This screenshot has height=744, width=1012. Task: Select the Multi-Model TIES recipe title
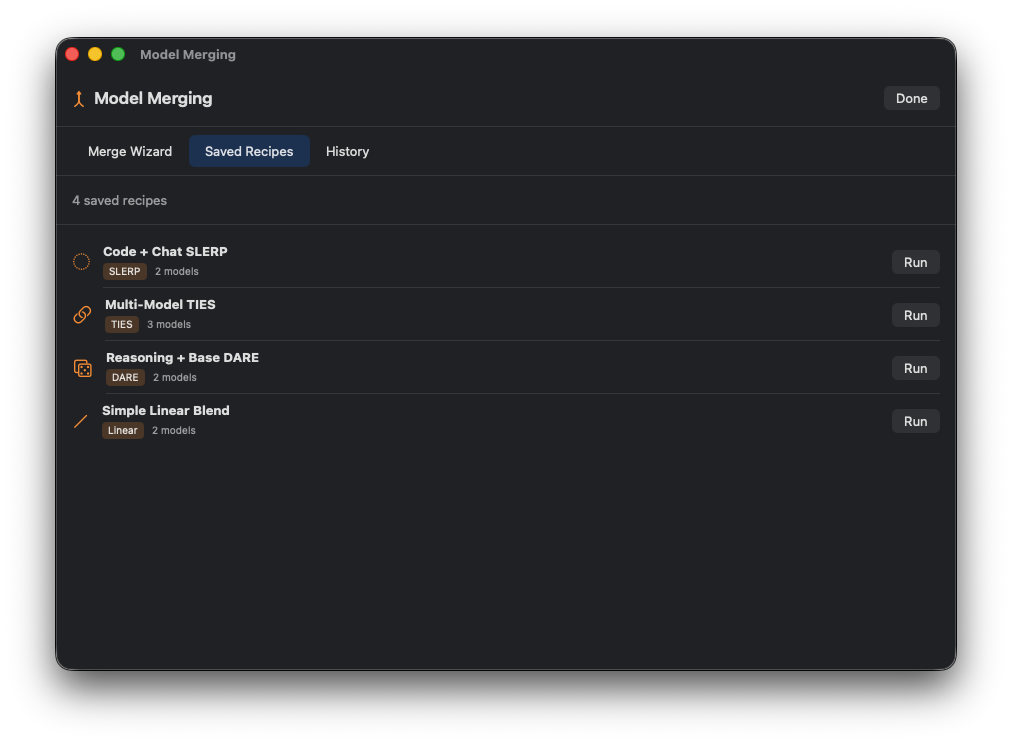pos(160,305)
